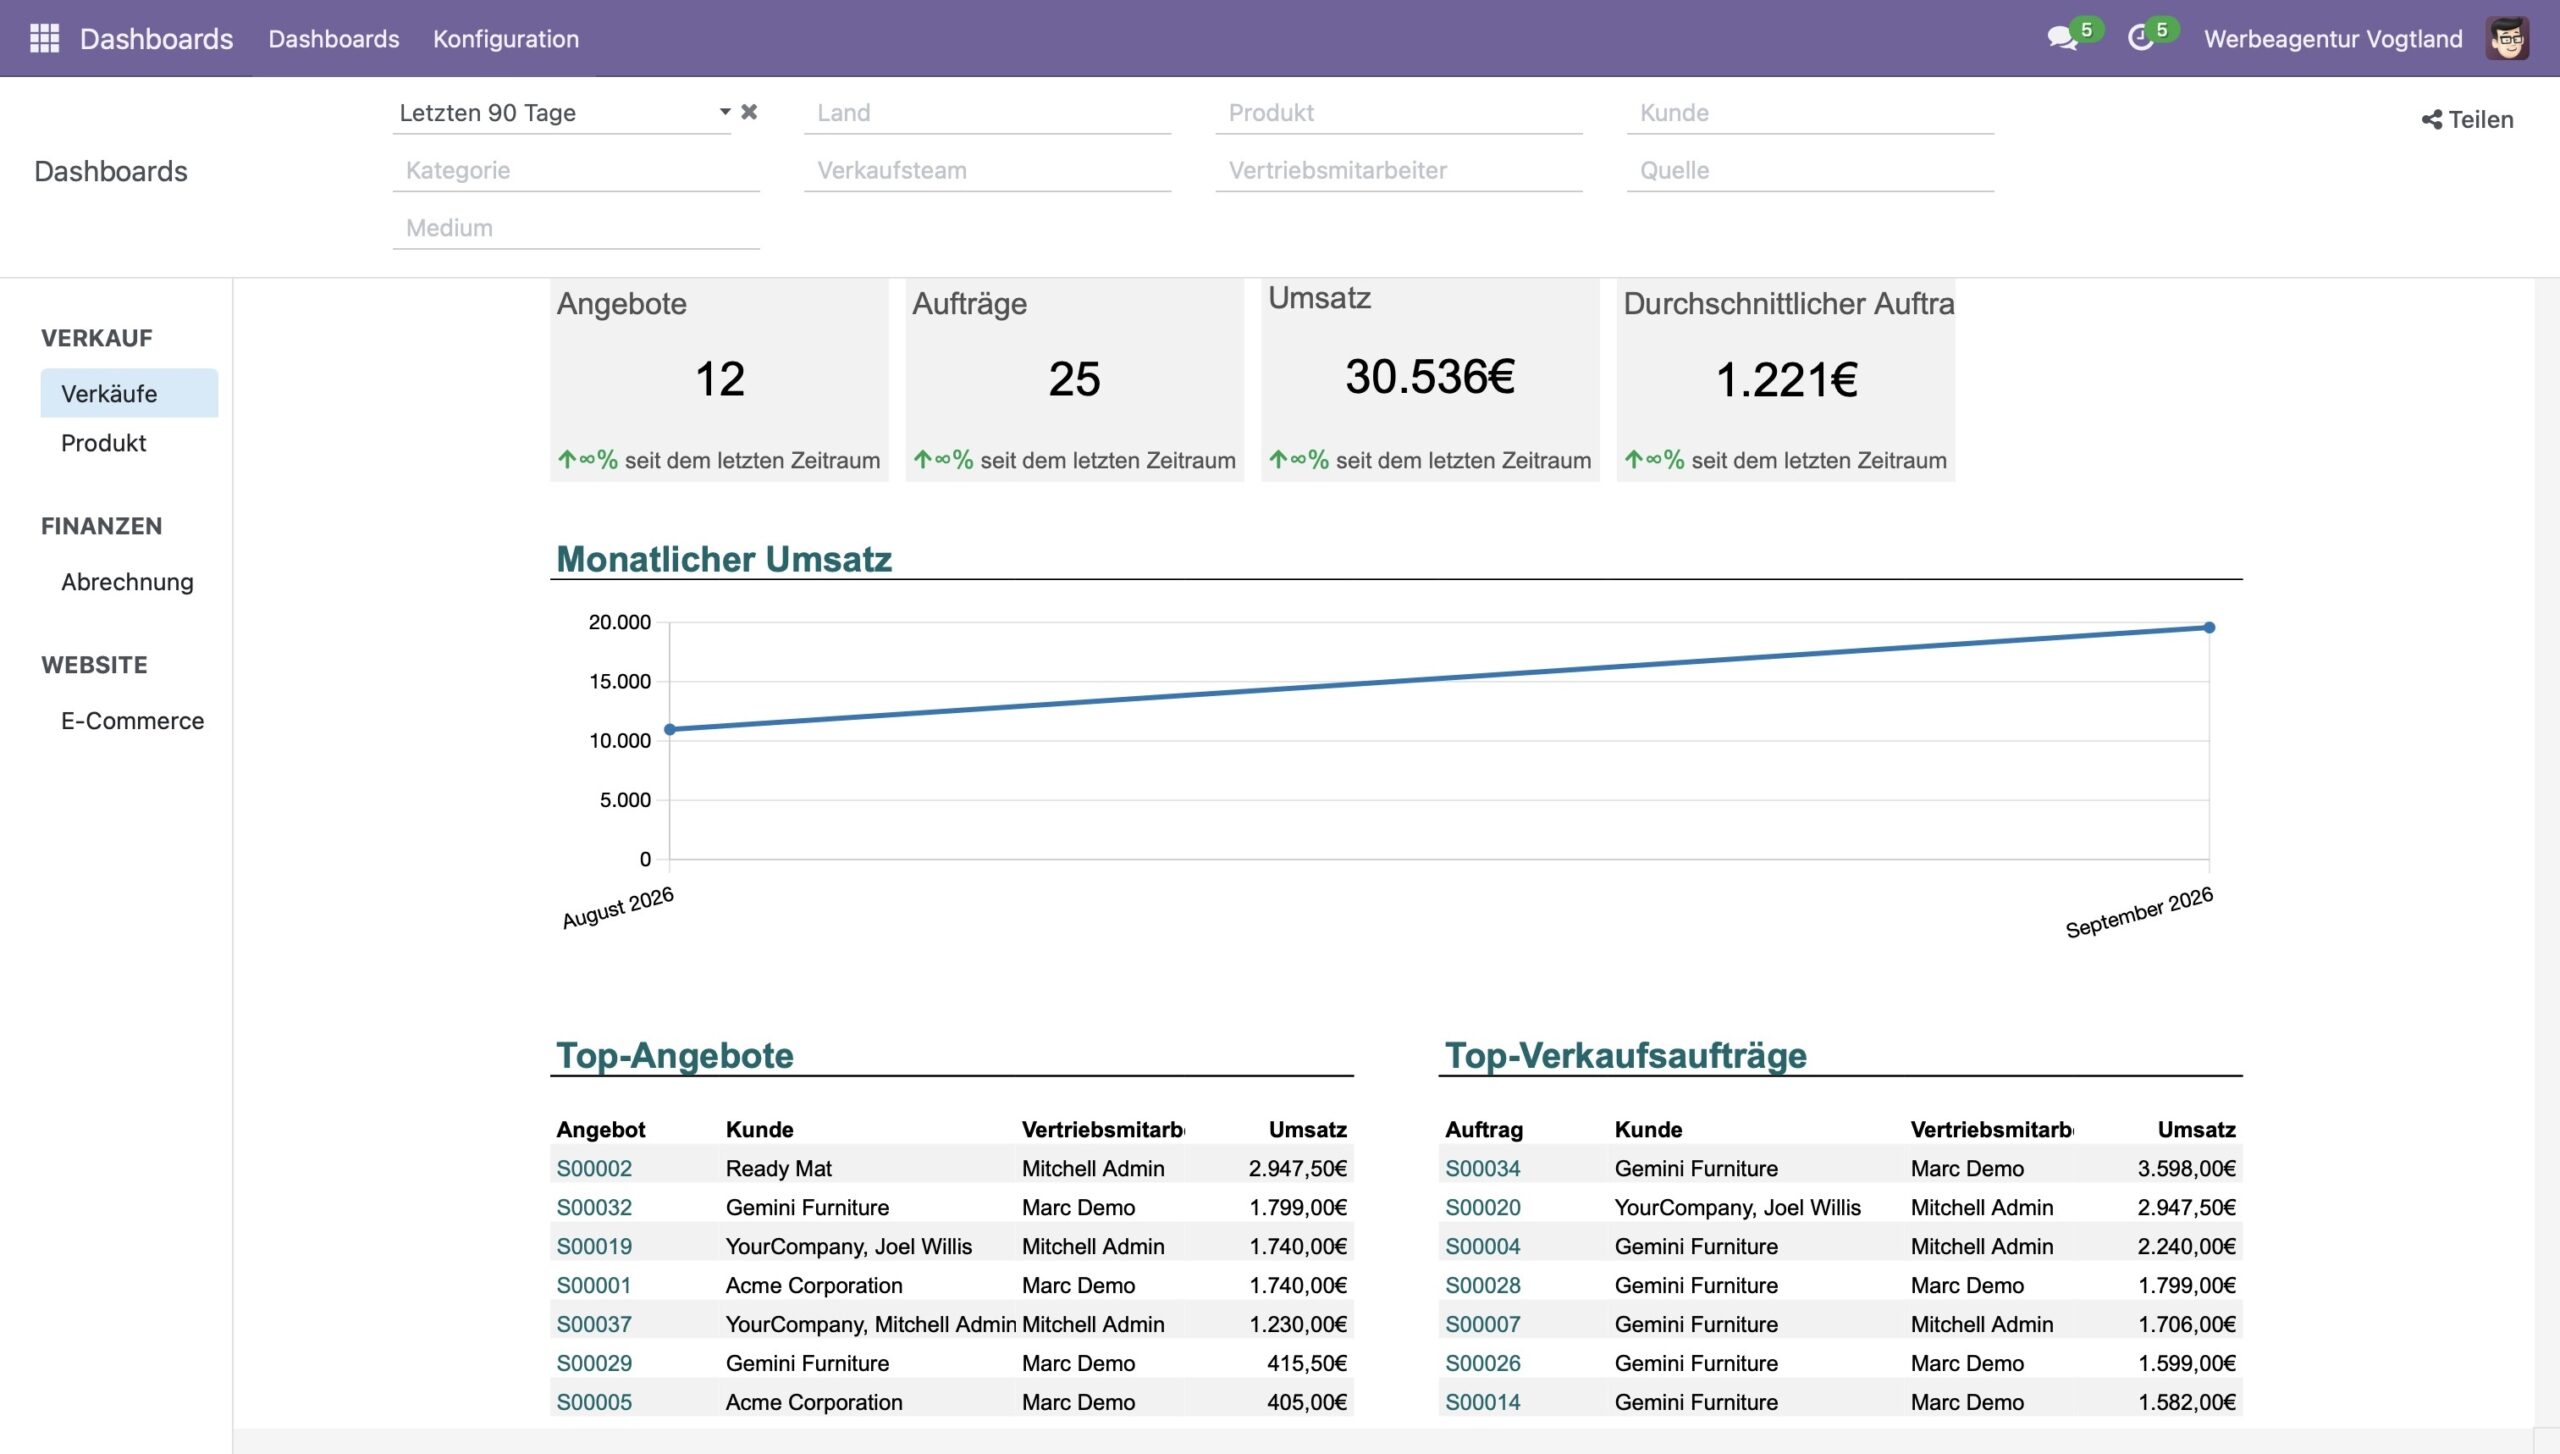Open quotation S00005
The width and height of the screenshot is (2560, 1454).
coord(594,1402)
